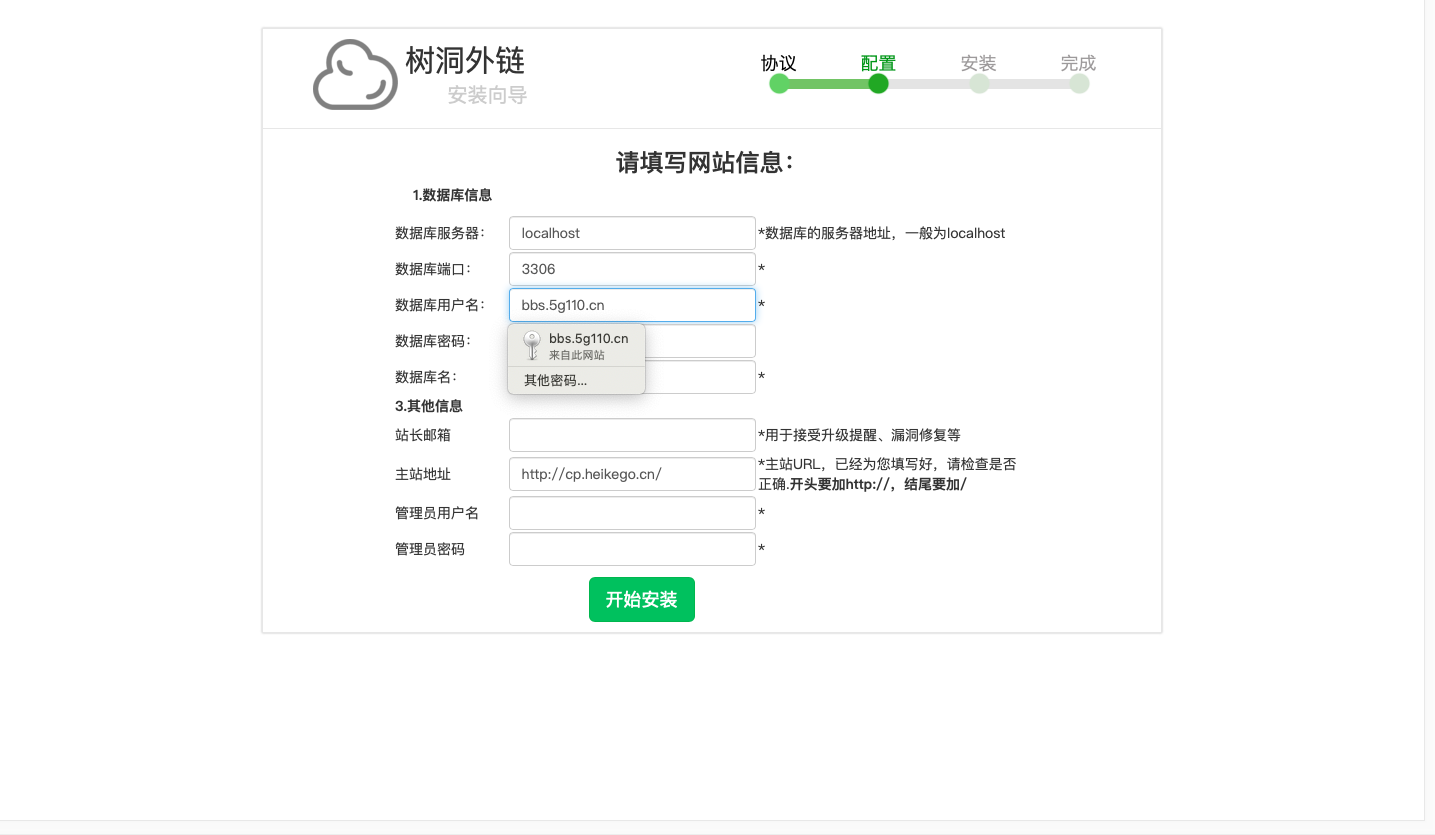Click the 主站地址 URL field

632,474
